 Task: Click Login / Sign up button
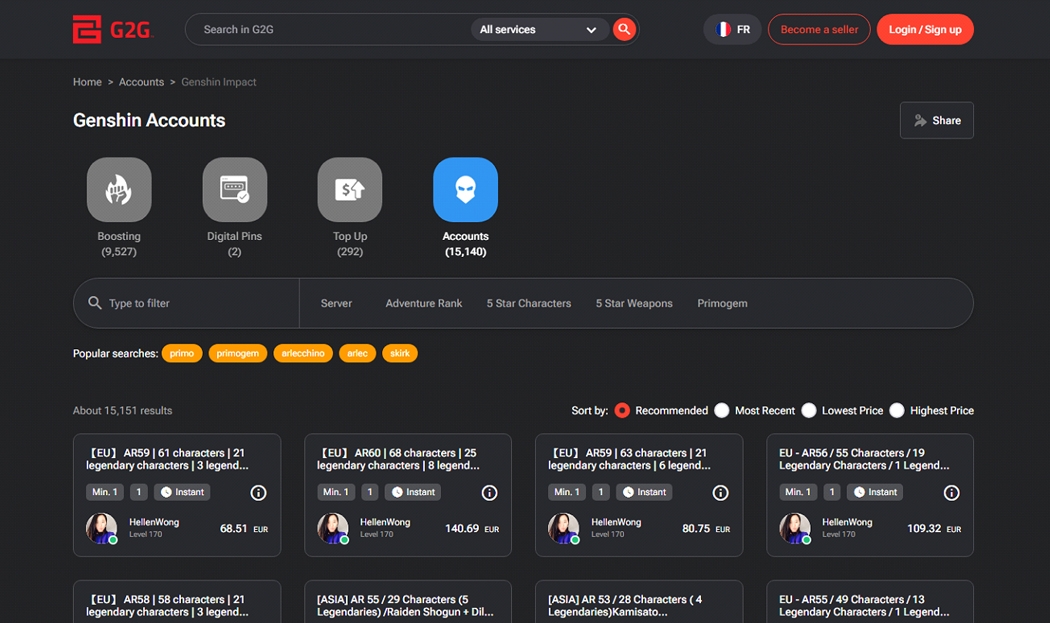tap(925, 29)
